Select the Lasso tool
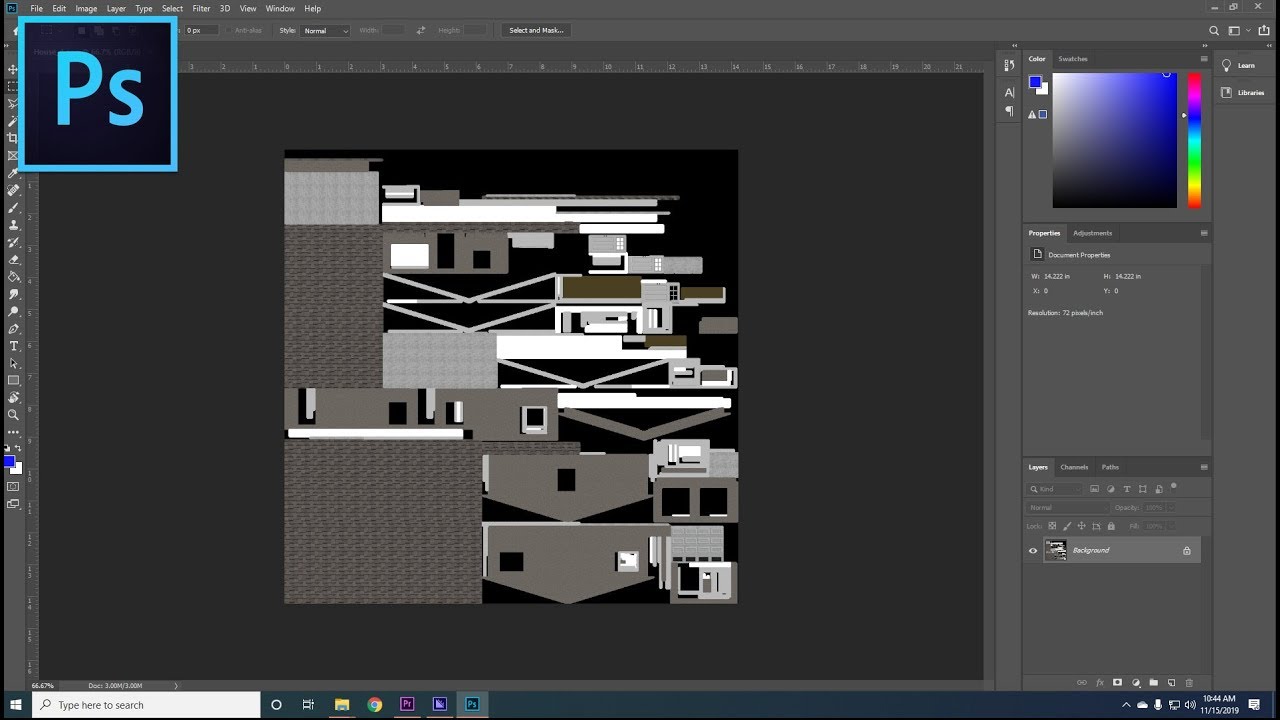Viewport: 1280px width, 720px height. pos(13,104)
